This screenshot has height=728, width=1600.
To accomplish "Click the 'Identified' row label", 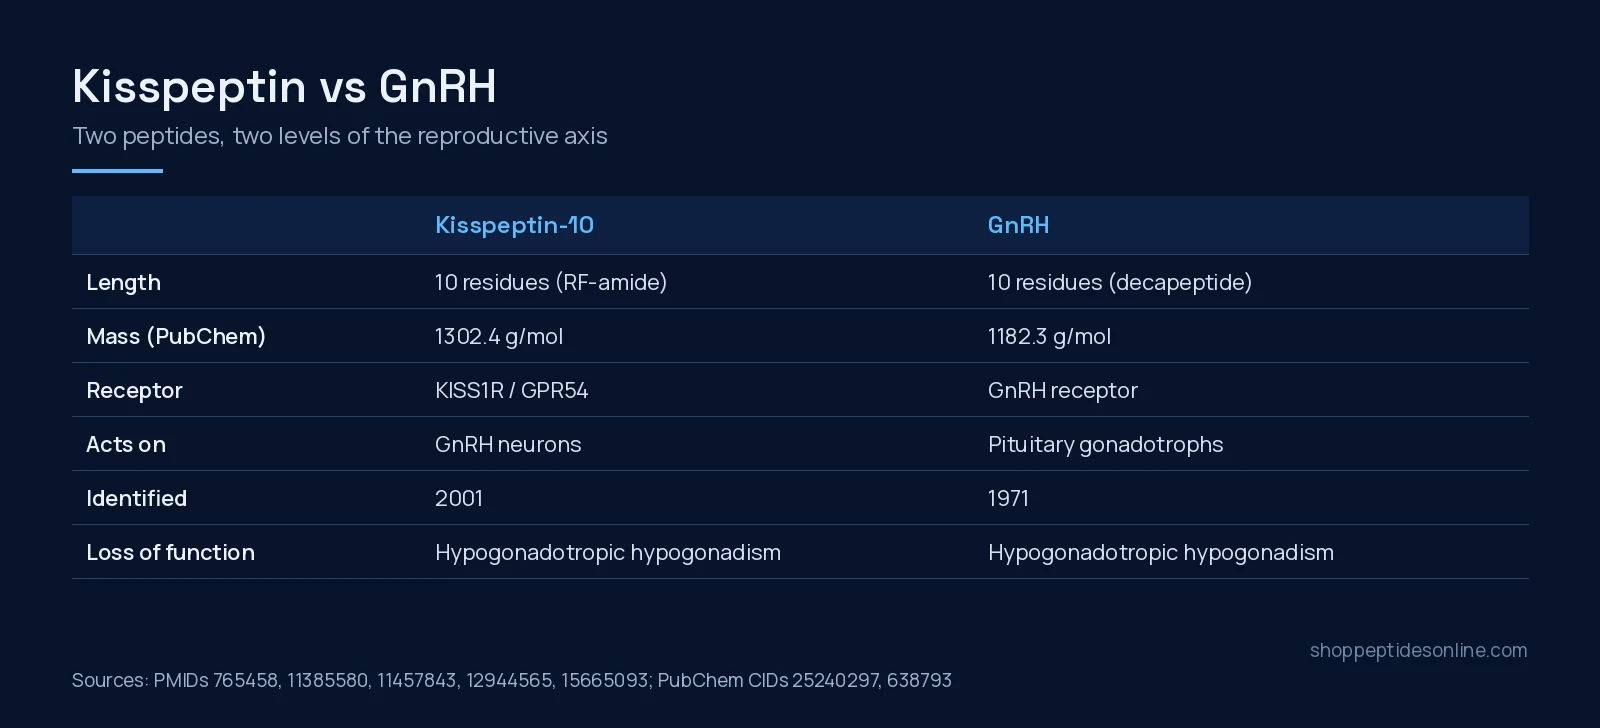I will pyautogui.click(x=136, y=499).
